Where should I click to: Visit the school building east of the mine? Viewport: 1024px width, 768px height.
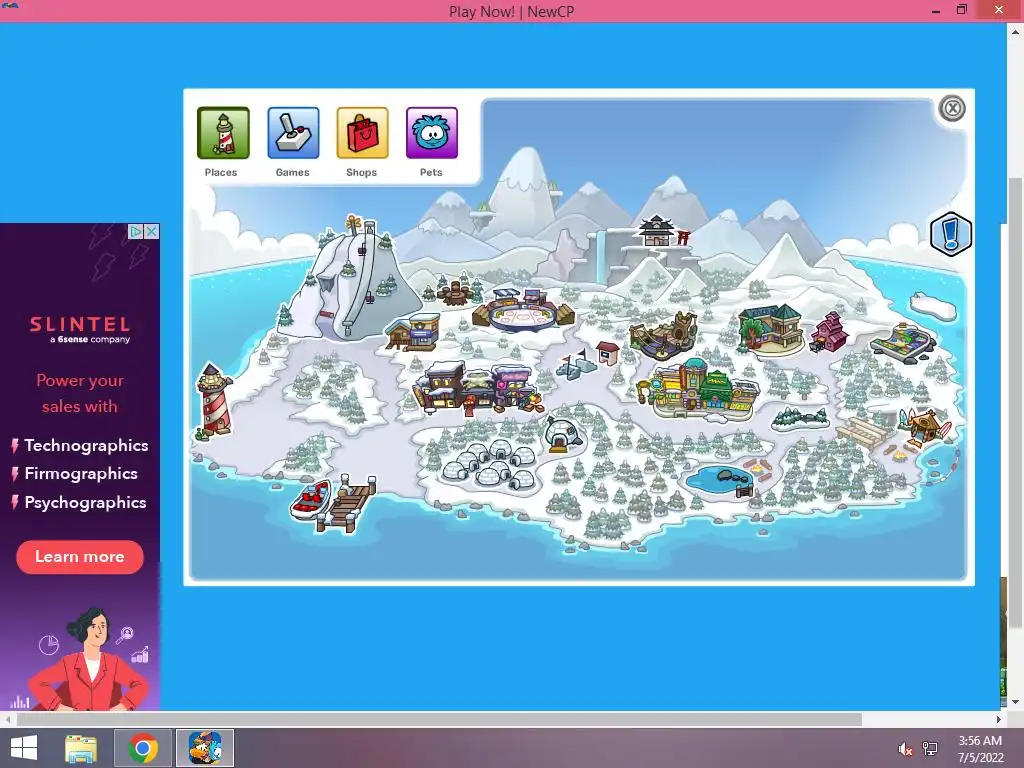770,328
